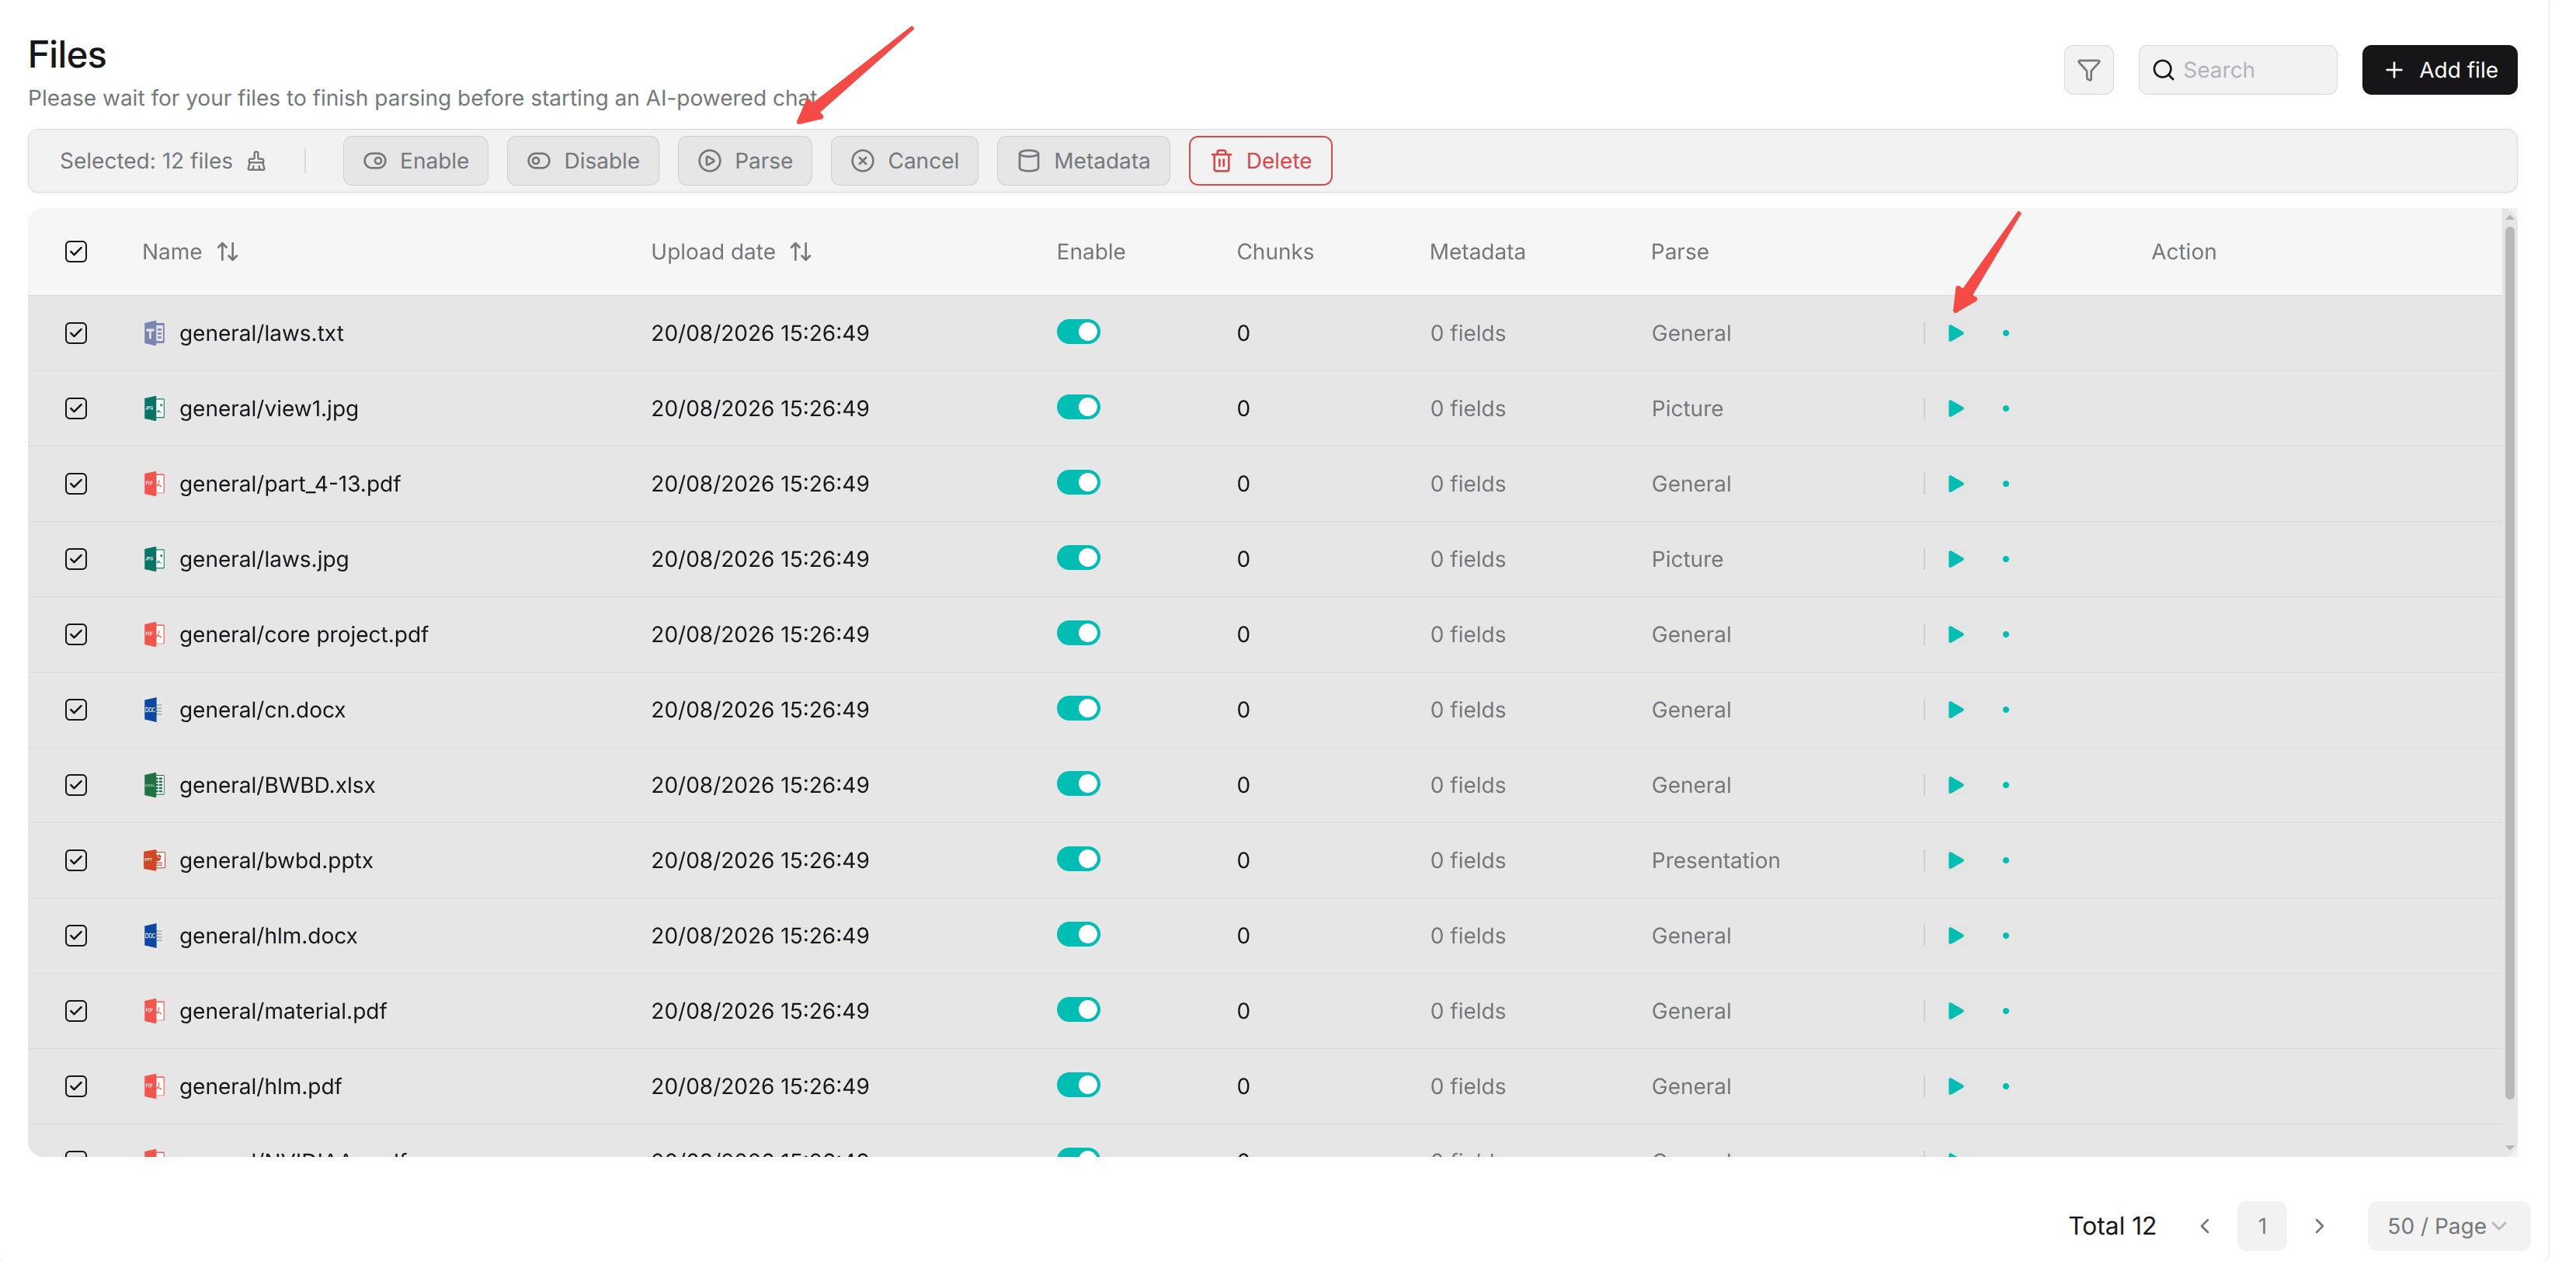Go to the previous page arrow

pyautogui.click(x=2205, y=1226)
